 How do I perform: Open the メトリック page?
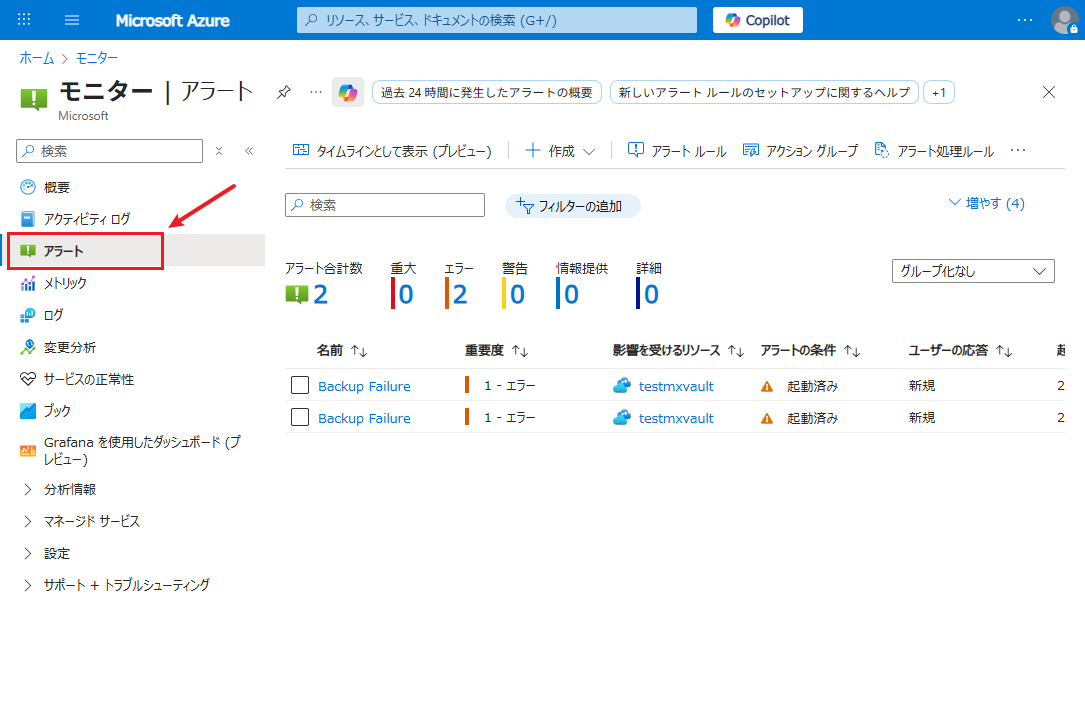[x=70, y=283]
